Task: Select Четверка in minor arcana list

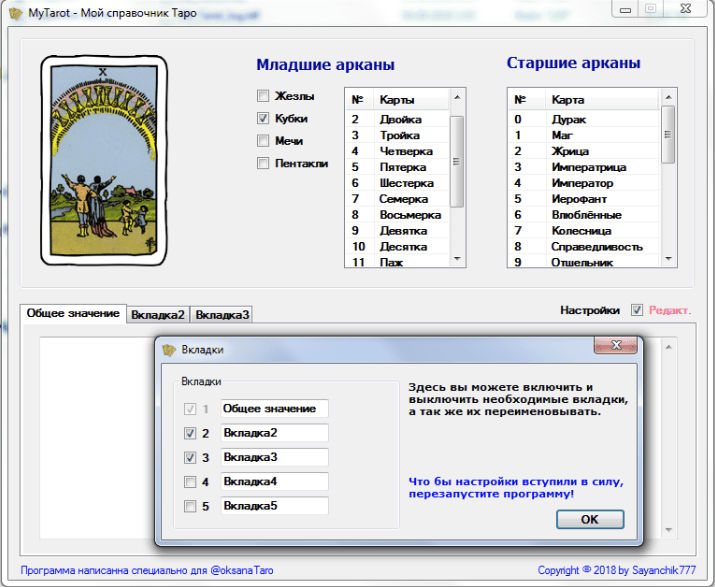Action: pos(398,151)
